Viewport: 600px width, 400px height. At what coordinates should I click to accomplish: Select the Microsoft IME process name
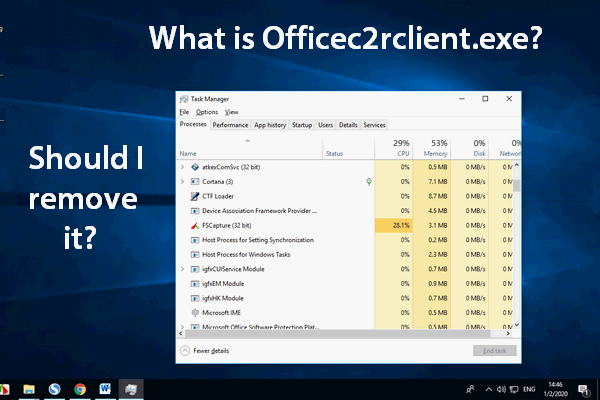222,313
